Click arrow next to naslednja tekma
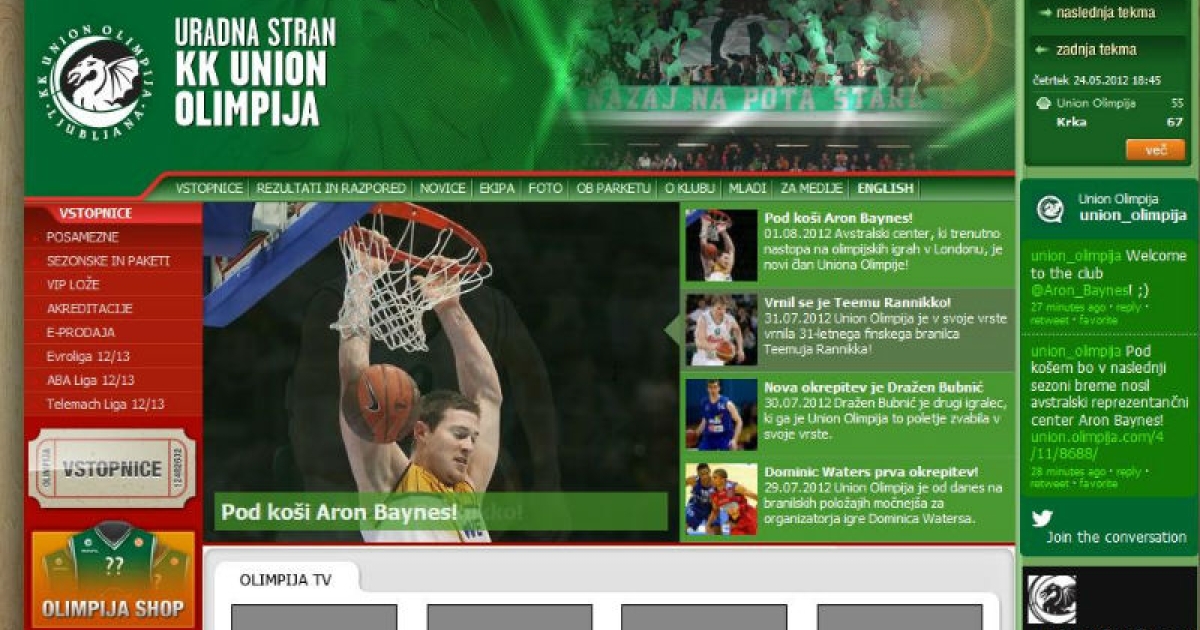1200x630 pixels. (x=1045, y=13)
